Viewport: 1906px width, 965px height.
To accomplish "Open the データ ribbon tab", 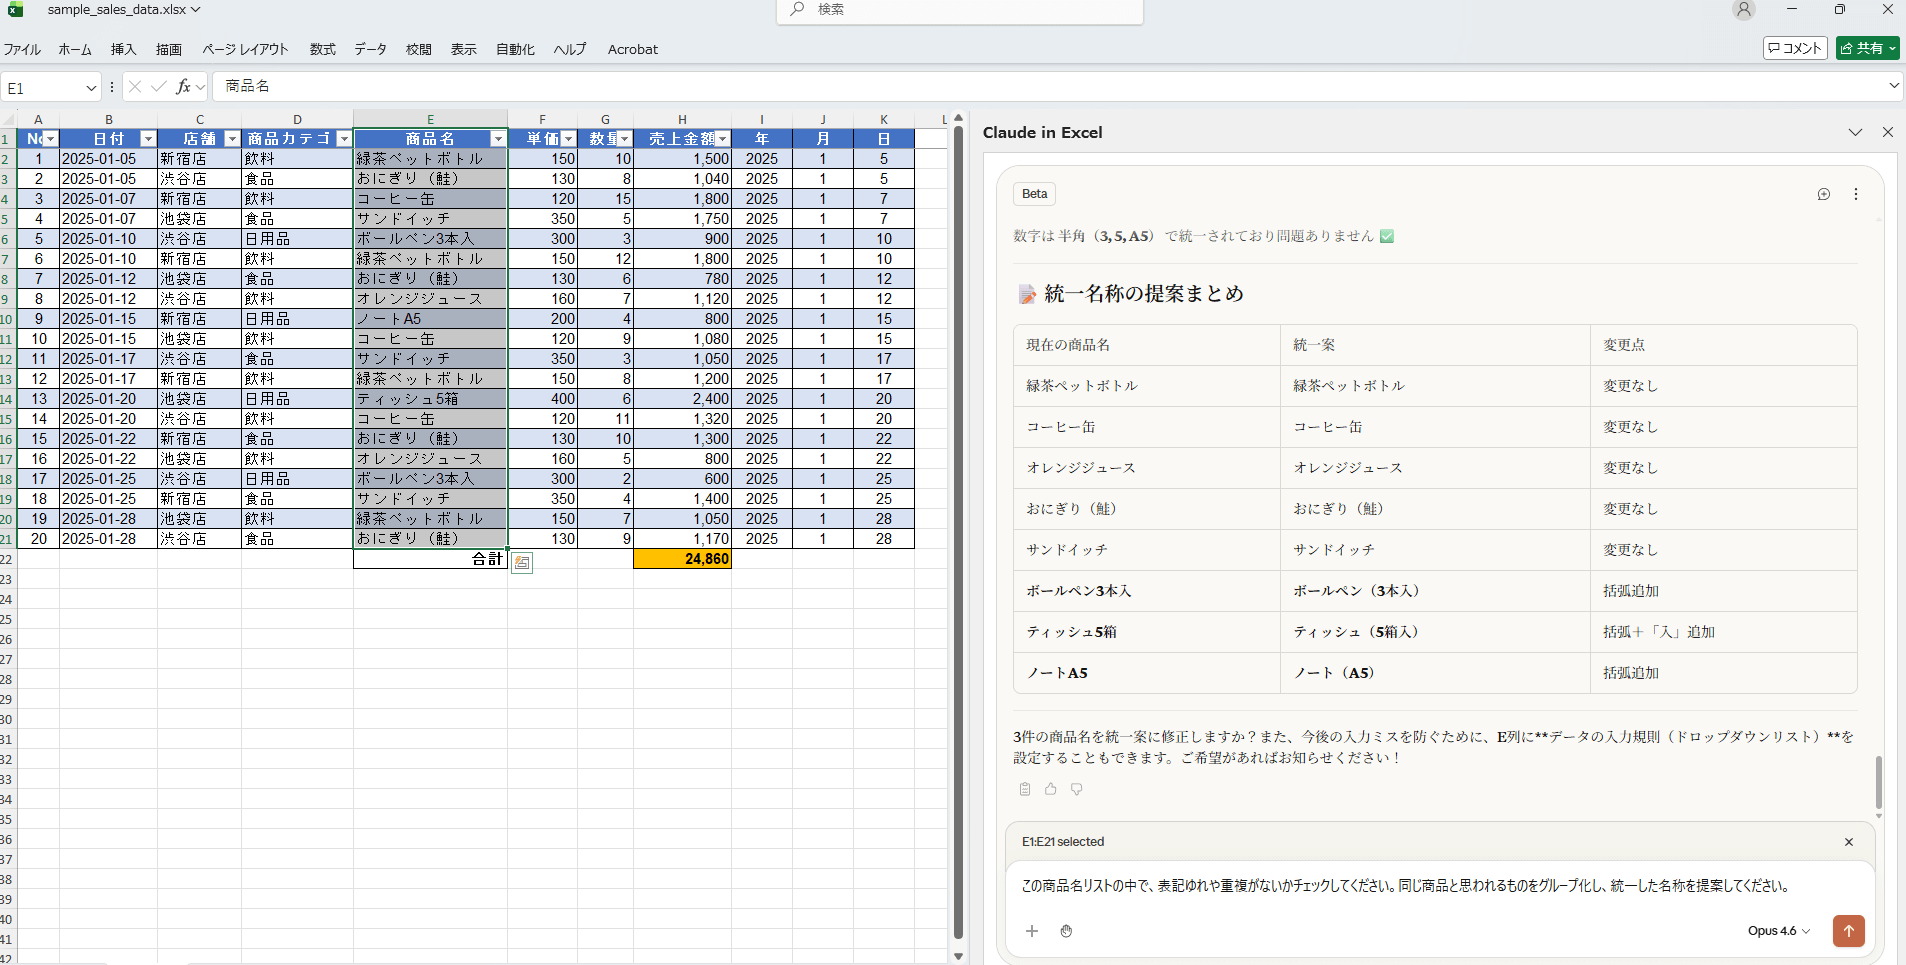I will pyautogui.click(x=370, y=49).
